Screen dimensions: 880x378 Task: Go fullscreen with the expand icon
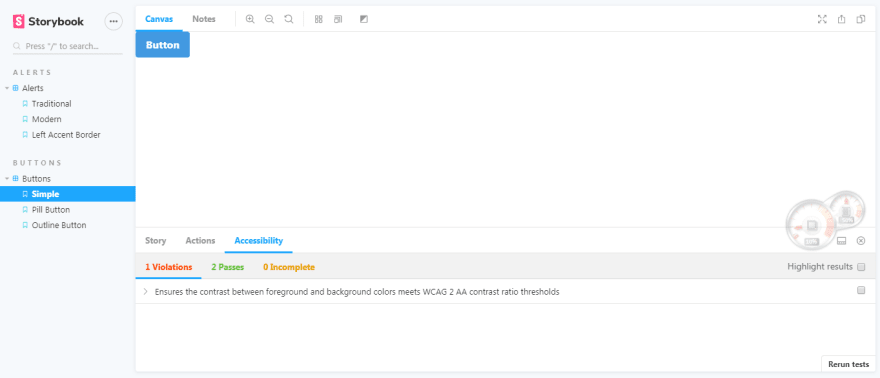(x=822, y=19)
